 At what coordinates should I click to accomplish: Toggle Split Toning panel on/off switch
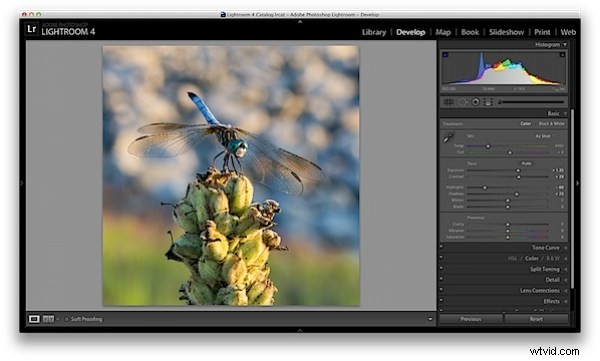(441, 268)
